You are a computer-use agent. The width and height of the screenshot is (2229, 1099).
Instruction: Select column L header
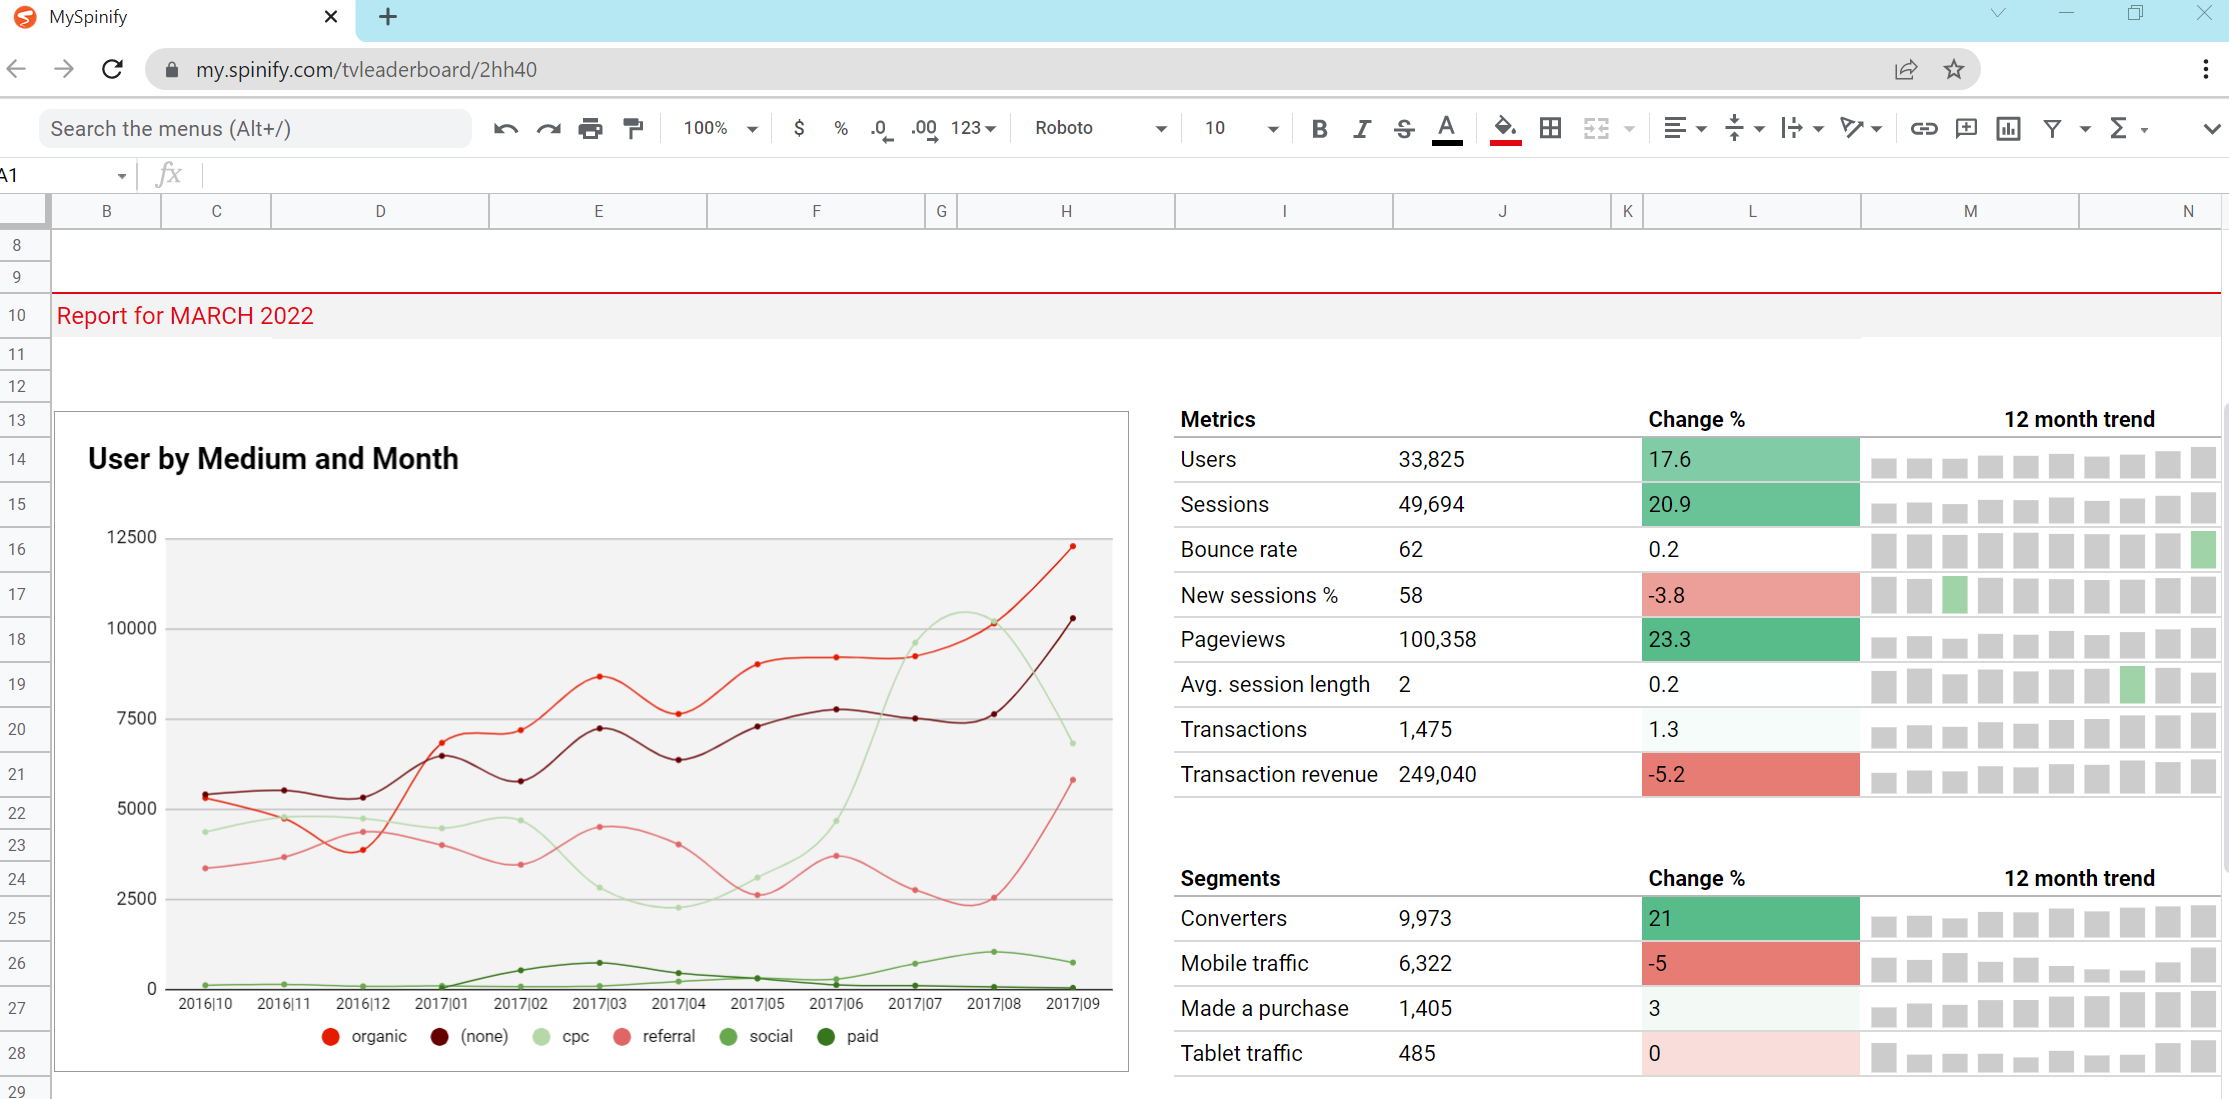(x=1752, y=211)
